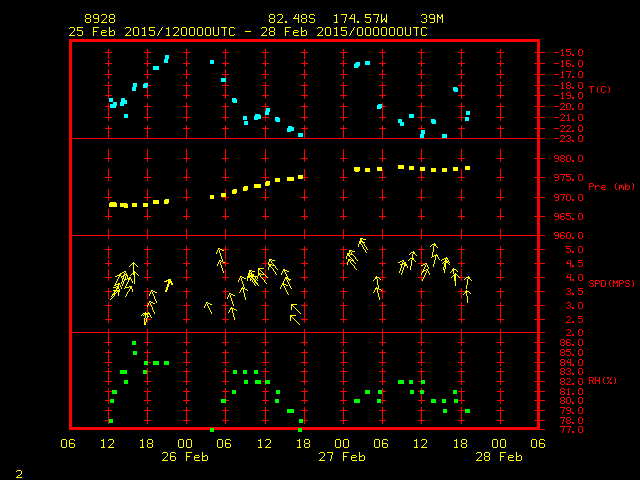This screenshot has height=480, width=640.
Task: Click the -19.0 temperature tick label
Action: coord(569,96)
